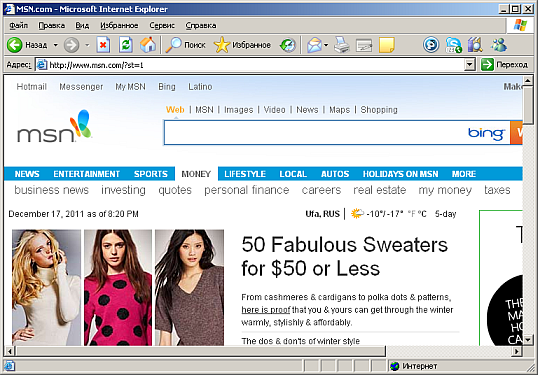Select the Video search scope
The height and width of the screenshot is (375, 538).
[x=274, y=110]
